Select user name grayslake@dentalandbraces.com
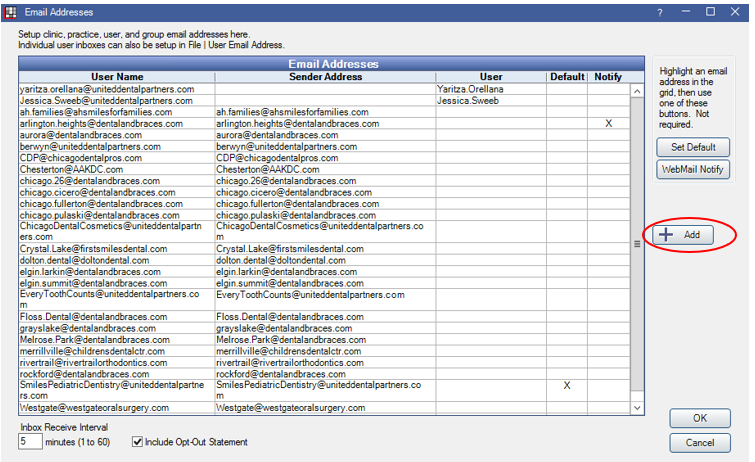Viewport: 755px width, 462px height. (88, 329)
